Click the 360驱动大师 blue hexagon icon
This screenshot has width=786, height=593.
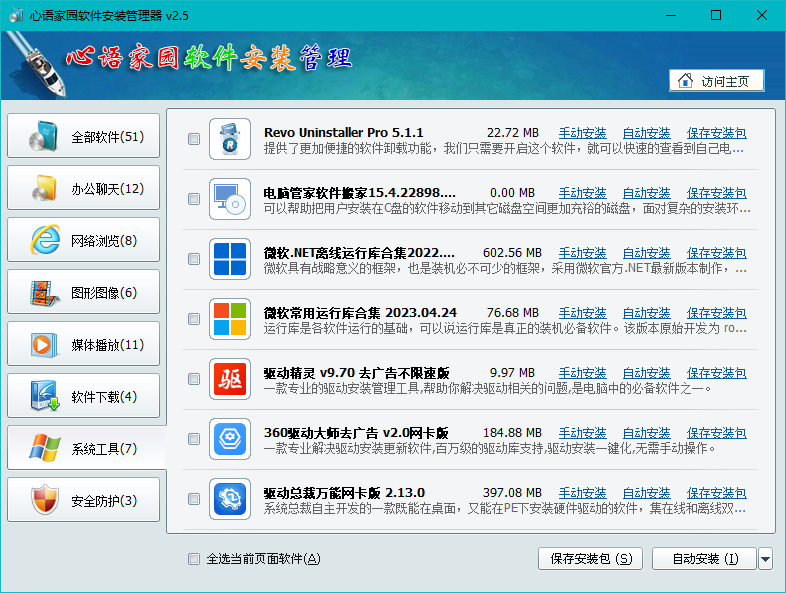[230, 439]
